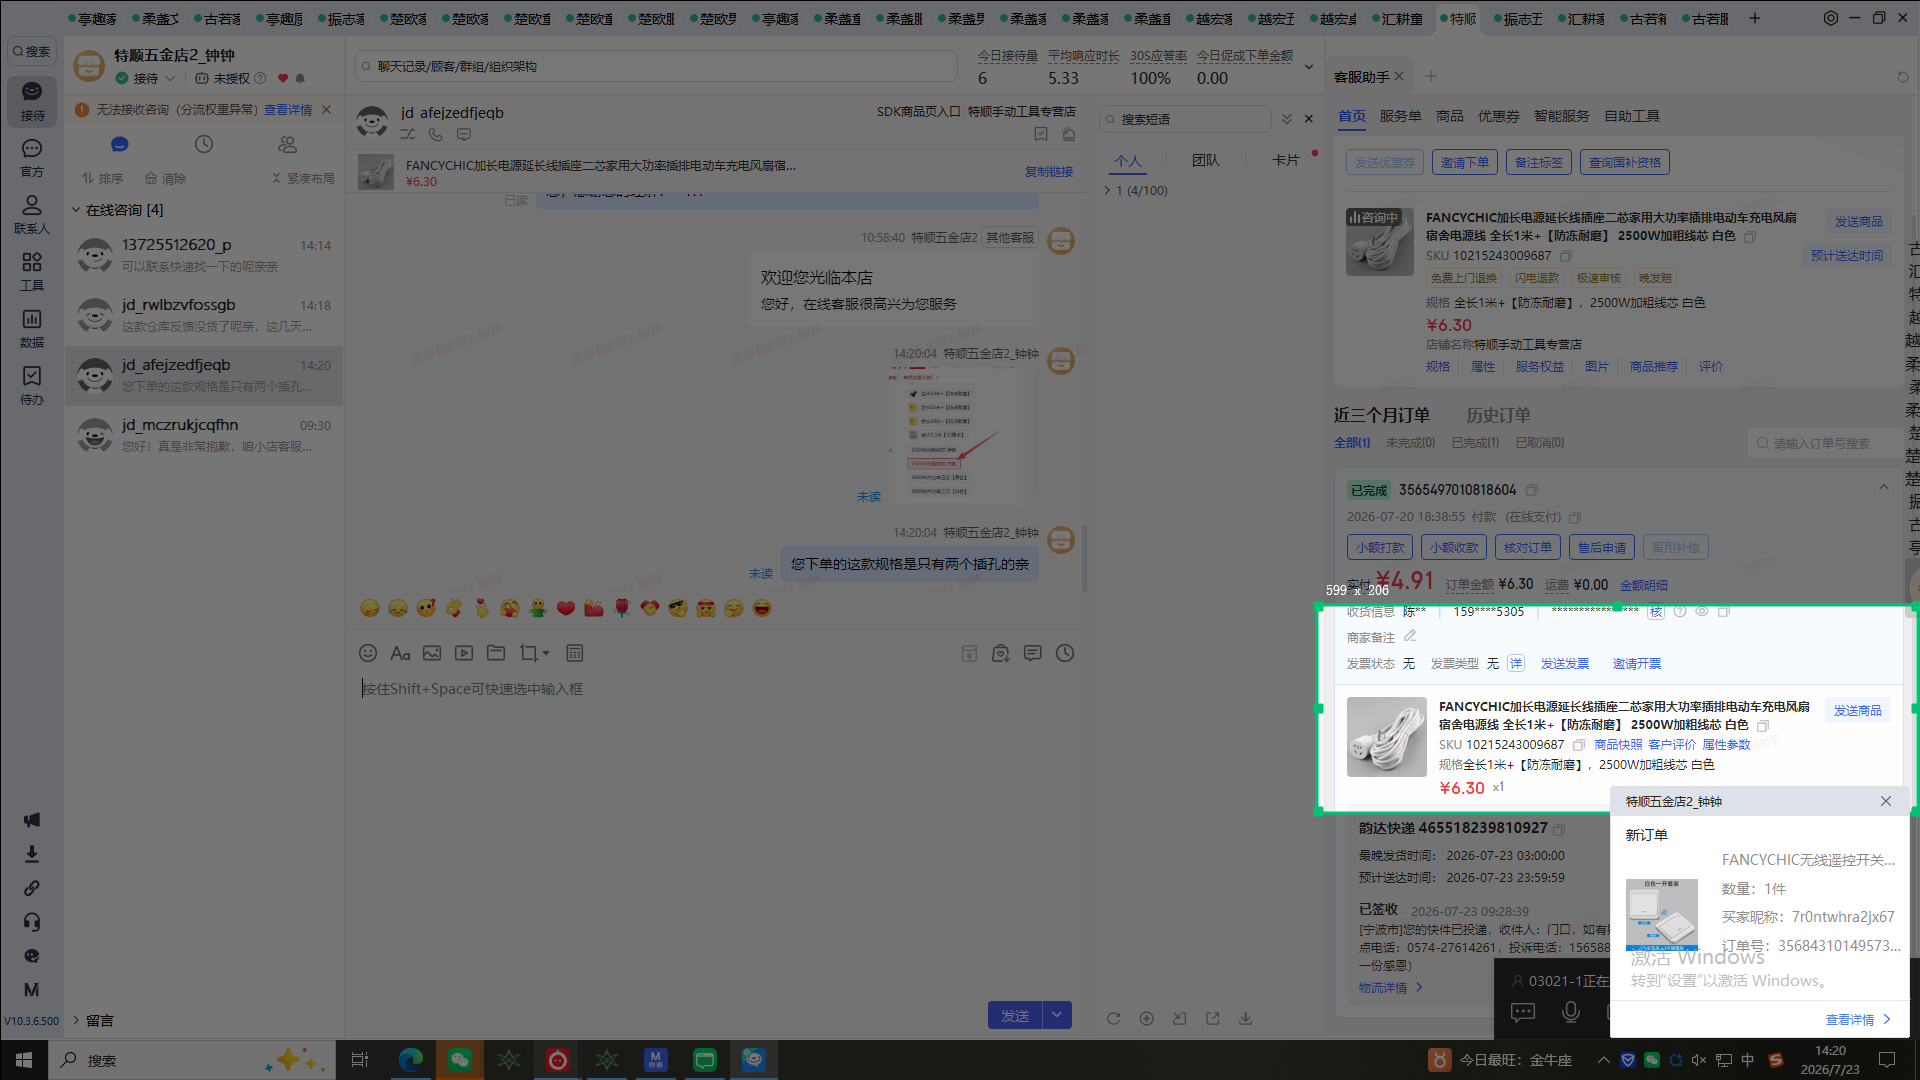Close the 新订单 notification popup

(1885, 801)
